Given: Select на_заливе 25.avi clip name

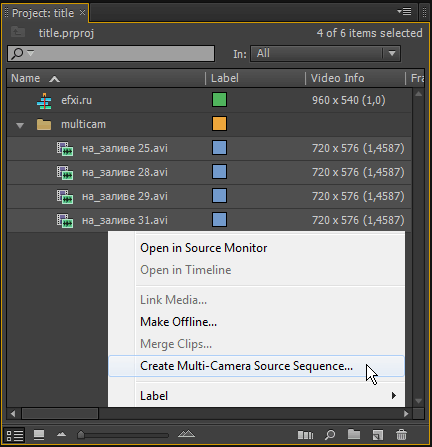Looking at the screenshot, I should tap(125, 148).
